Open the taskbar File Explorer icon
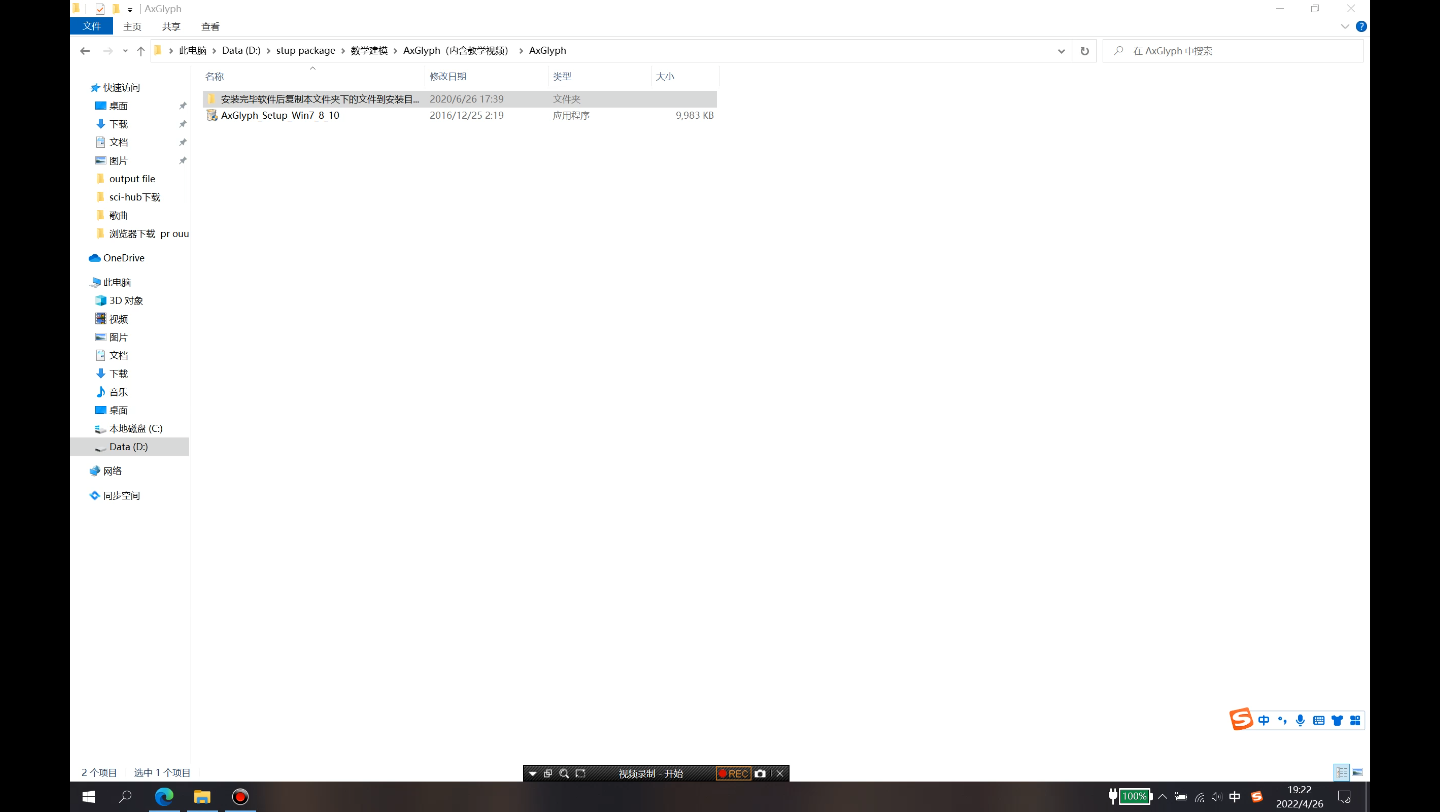 pyautogui.click(x=202, y=797)
